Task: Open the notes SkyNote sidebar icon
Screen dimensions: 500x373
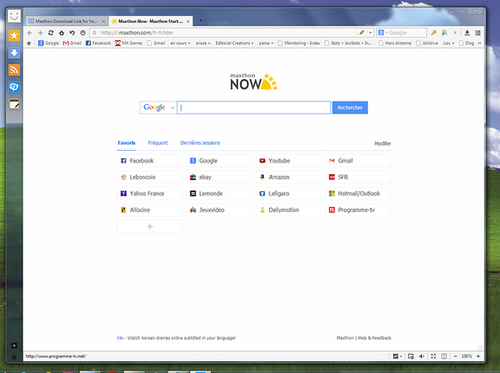Action: point(14,104)
